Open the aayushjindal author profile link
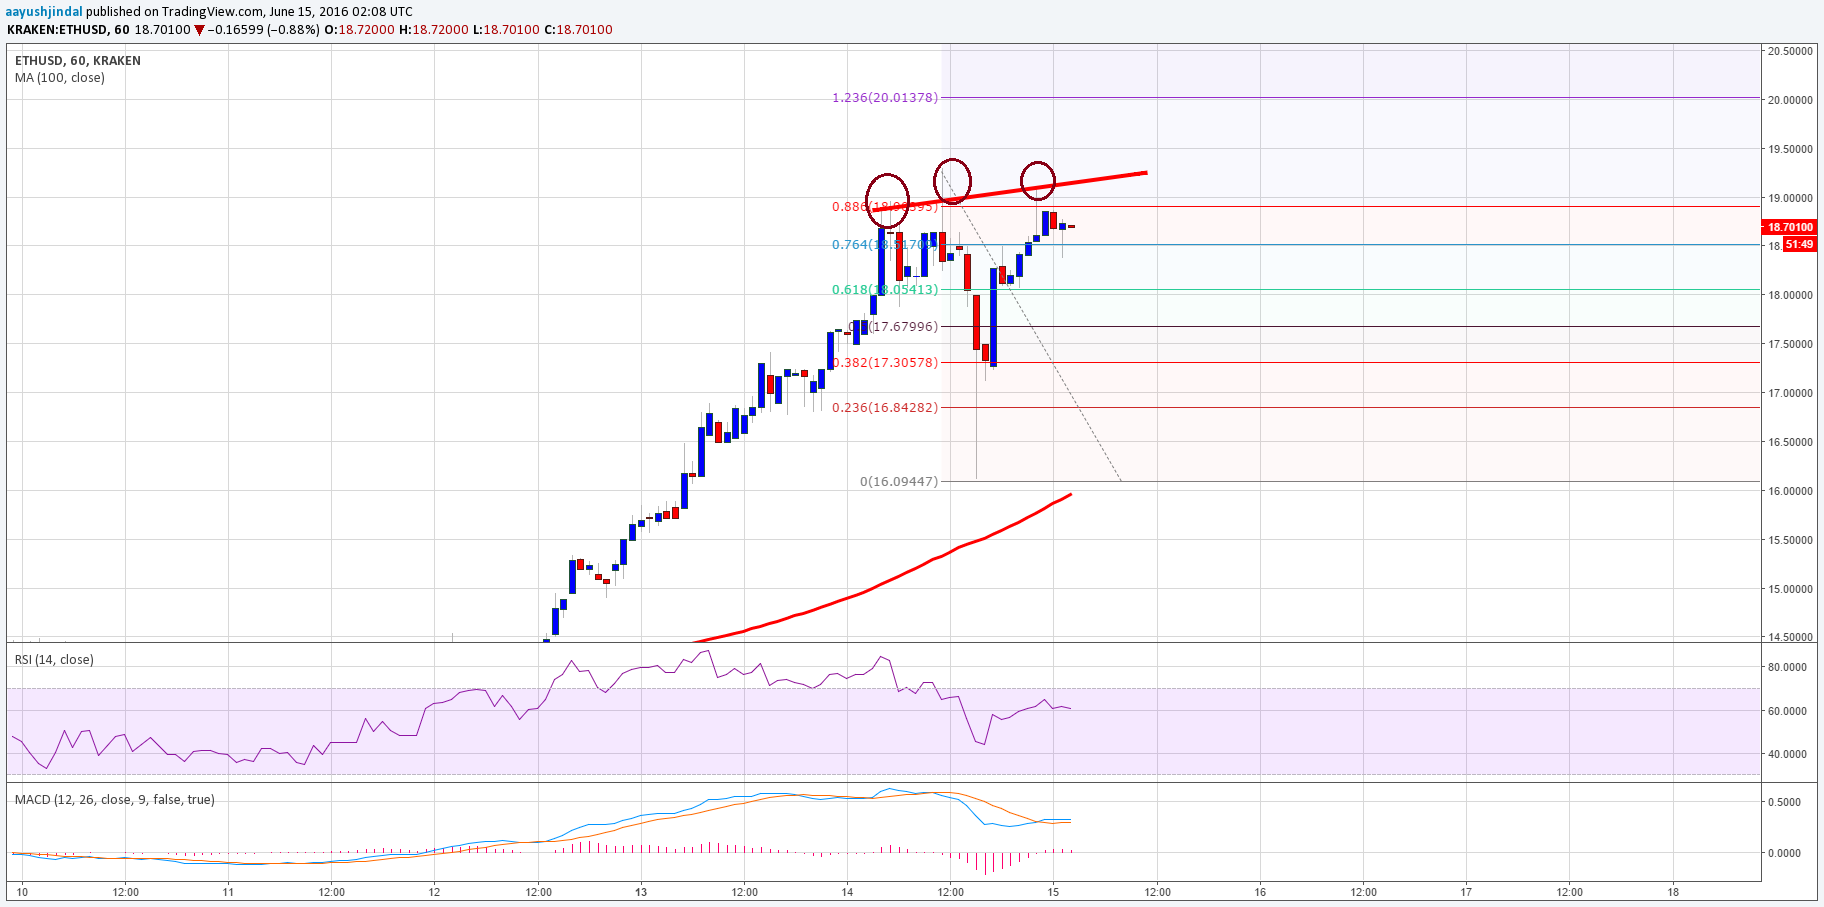Viewport: 1824px width, 907px height. click(x=44, y=12)
